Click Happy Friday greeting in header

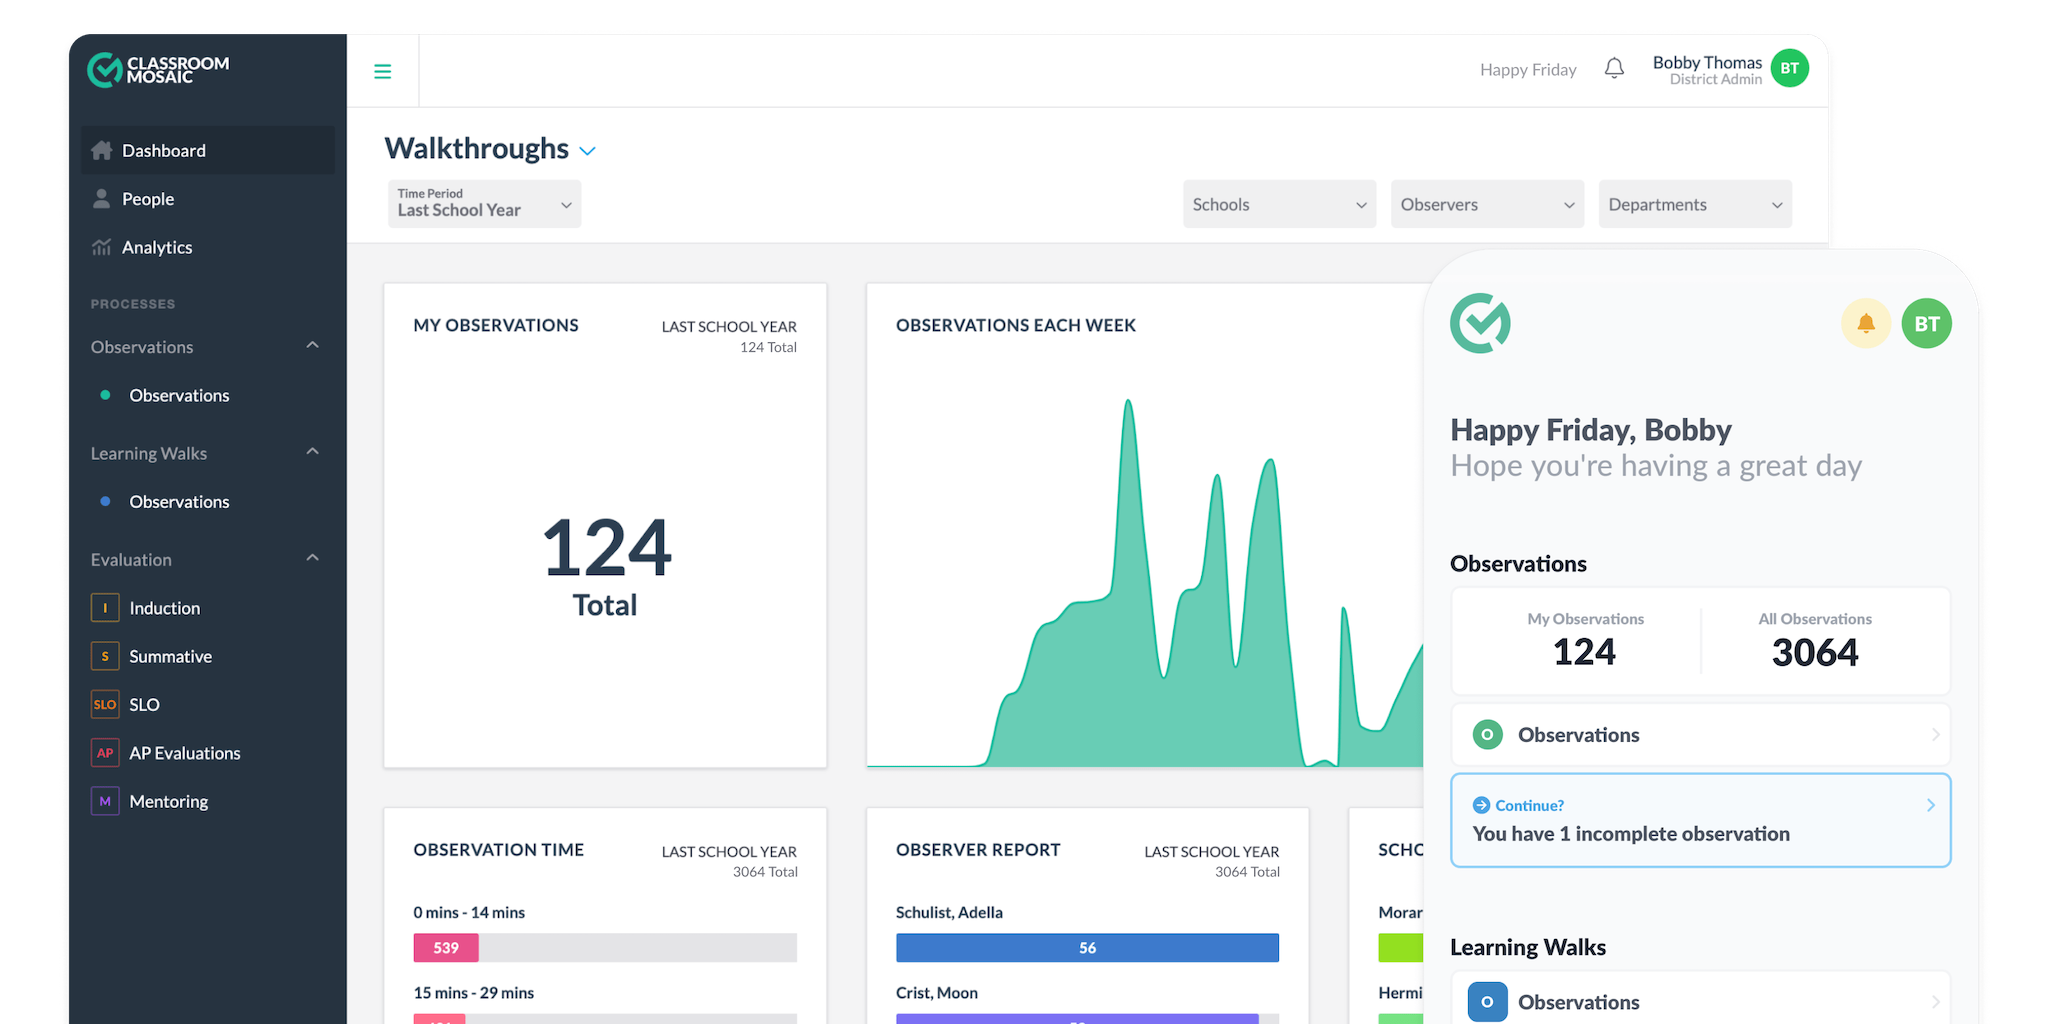(1528, 69)
